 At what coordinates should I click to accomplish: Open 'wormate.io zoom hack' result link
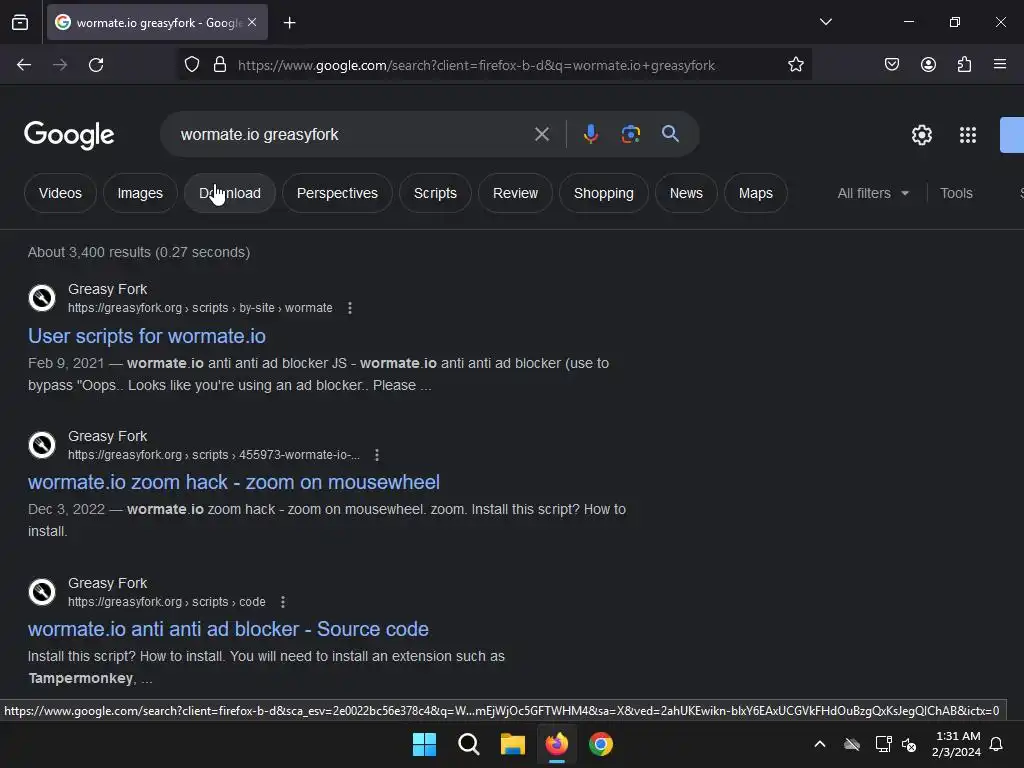[234, 482]
